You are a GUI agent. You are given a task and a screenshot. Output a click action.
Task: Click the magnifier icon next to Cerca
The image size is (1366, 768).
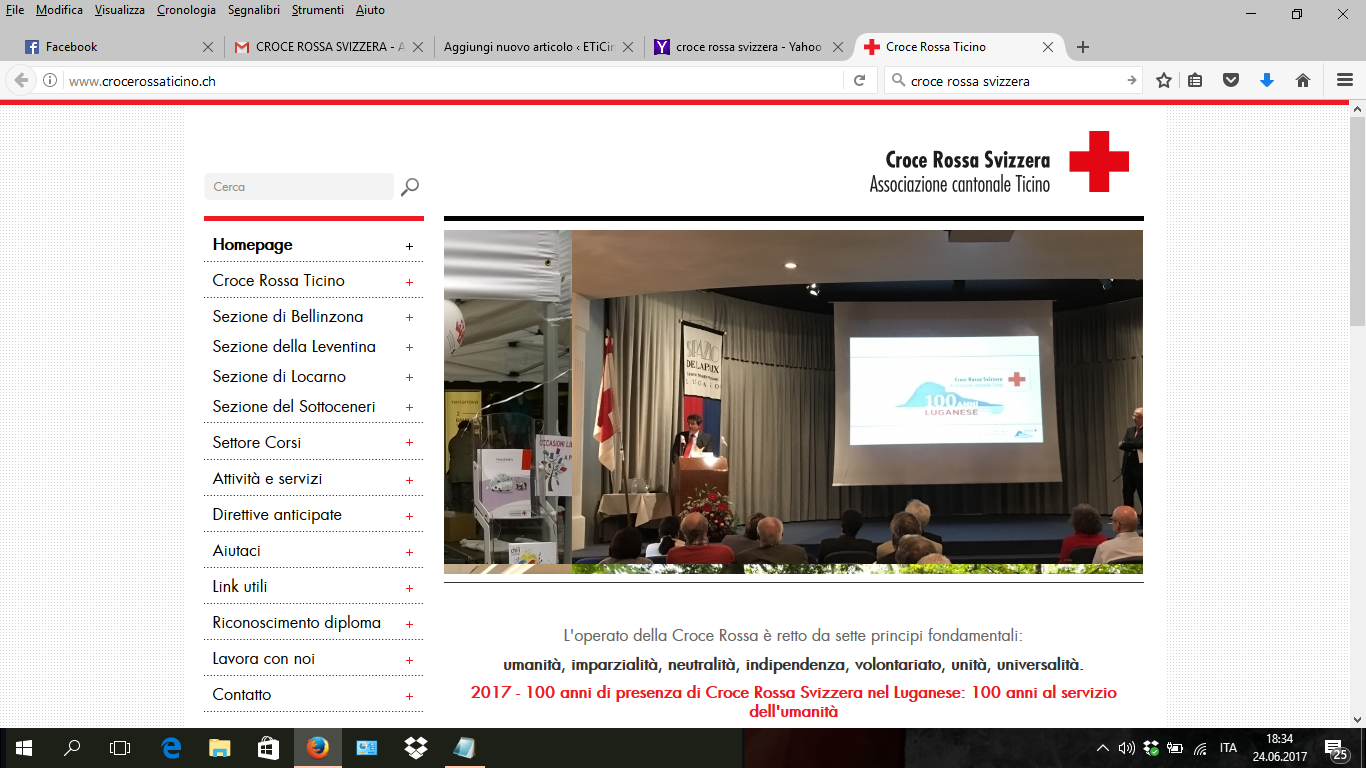click(x=409, y=187)
